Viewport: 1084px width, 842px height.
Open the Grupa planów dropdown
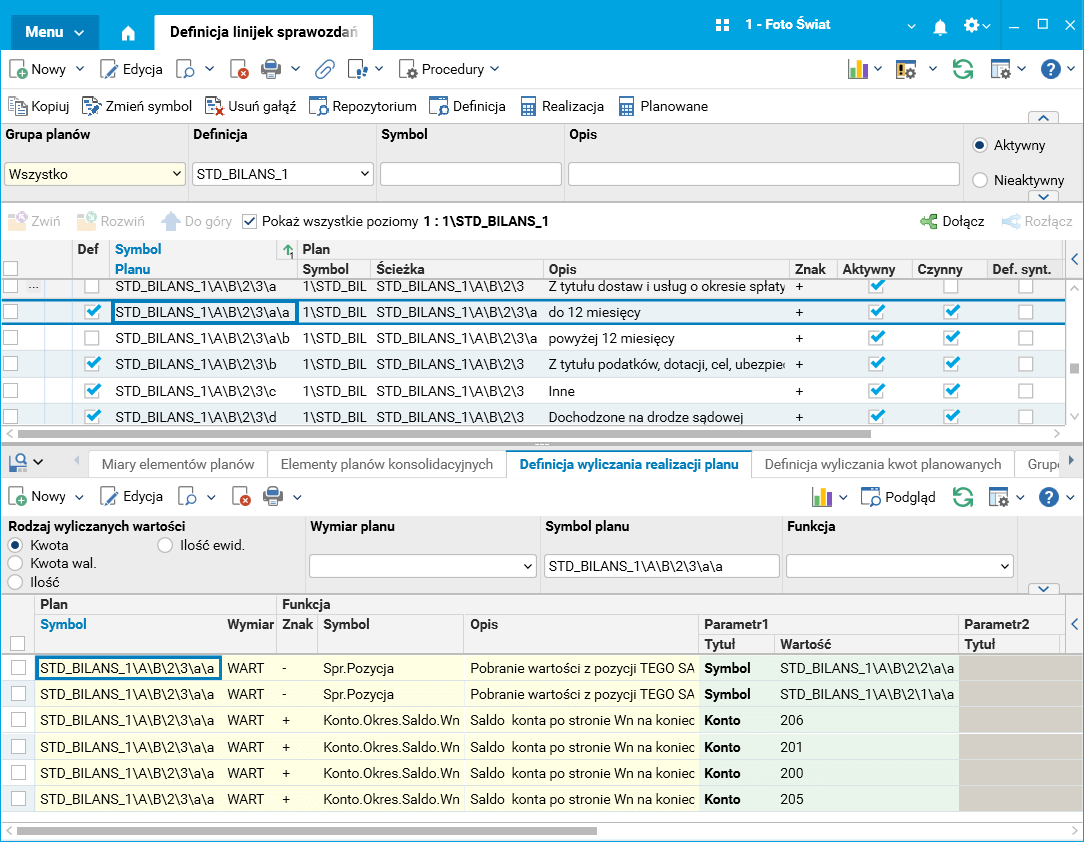pyautogui.click(x=95, y=174)
